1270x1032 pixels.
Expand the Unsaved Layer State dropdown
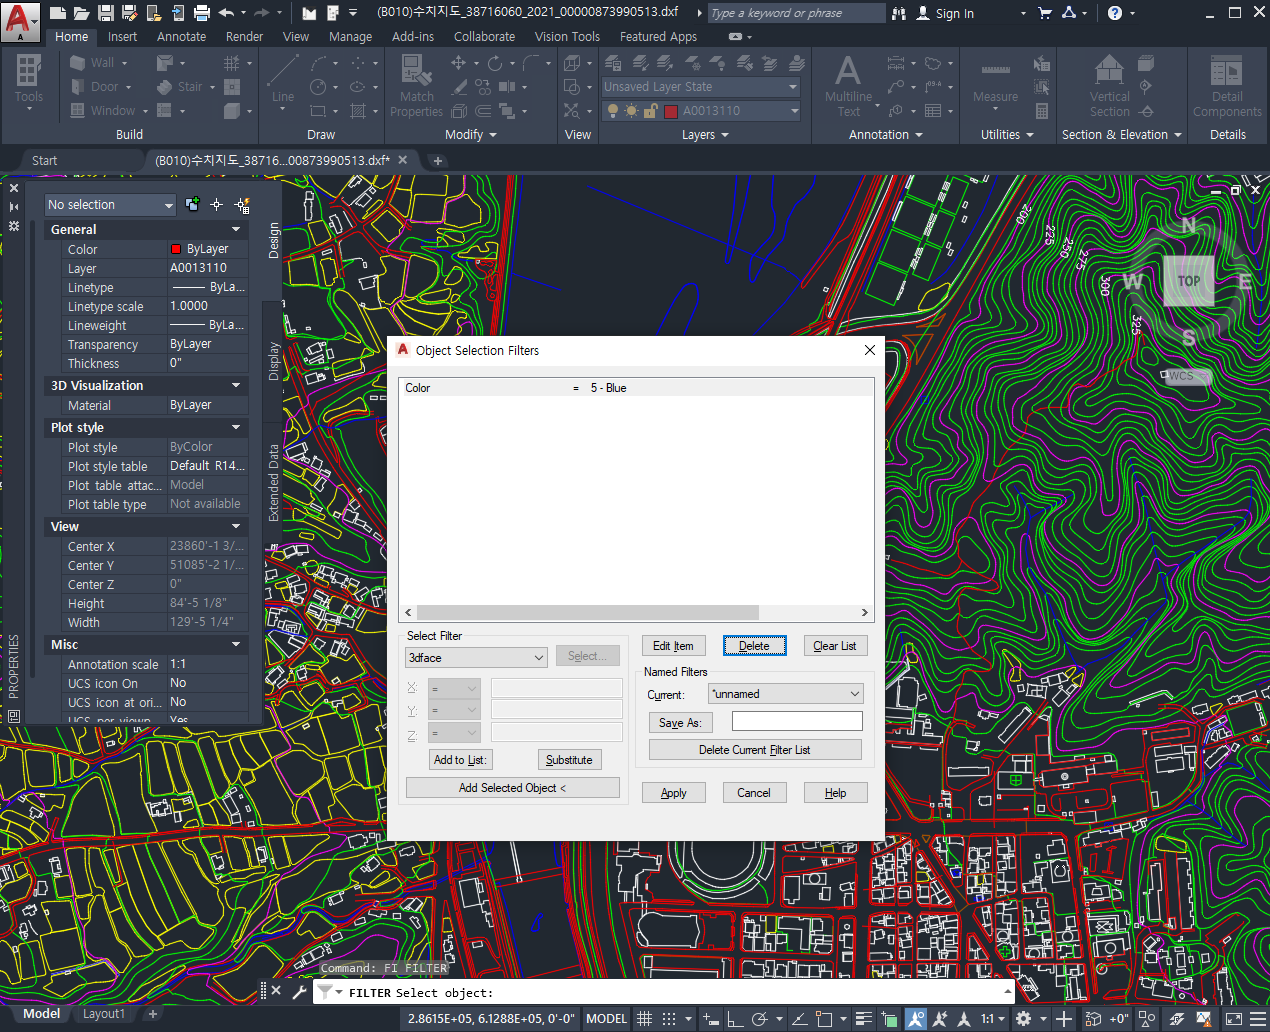[793, 86]
